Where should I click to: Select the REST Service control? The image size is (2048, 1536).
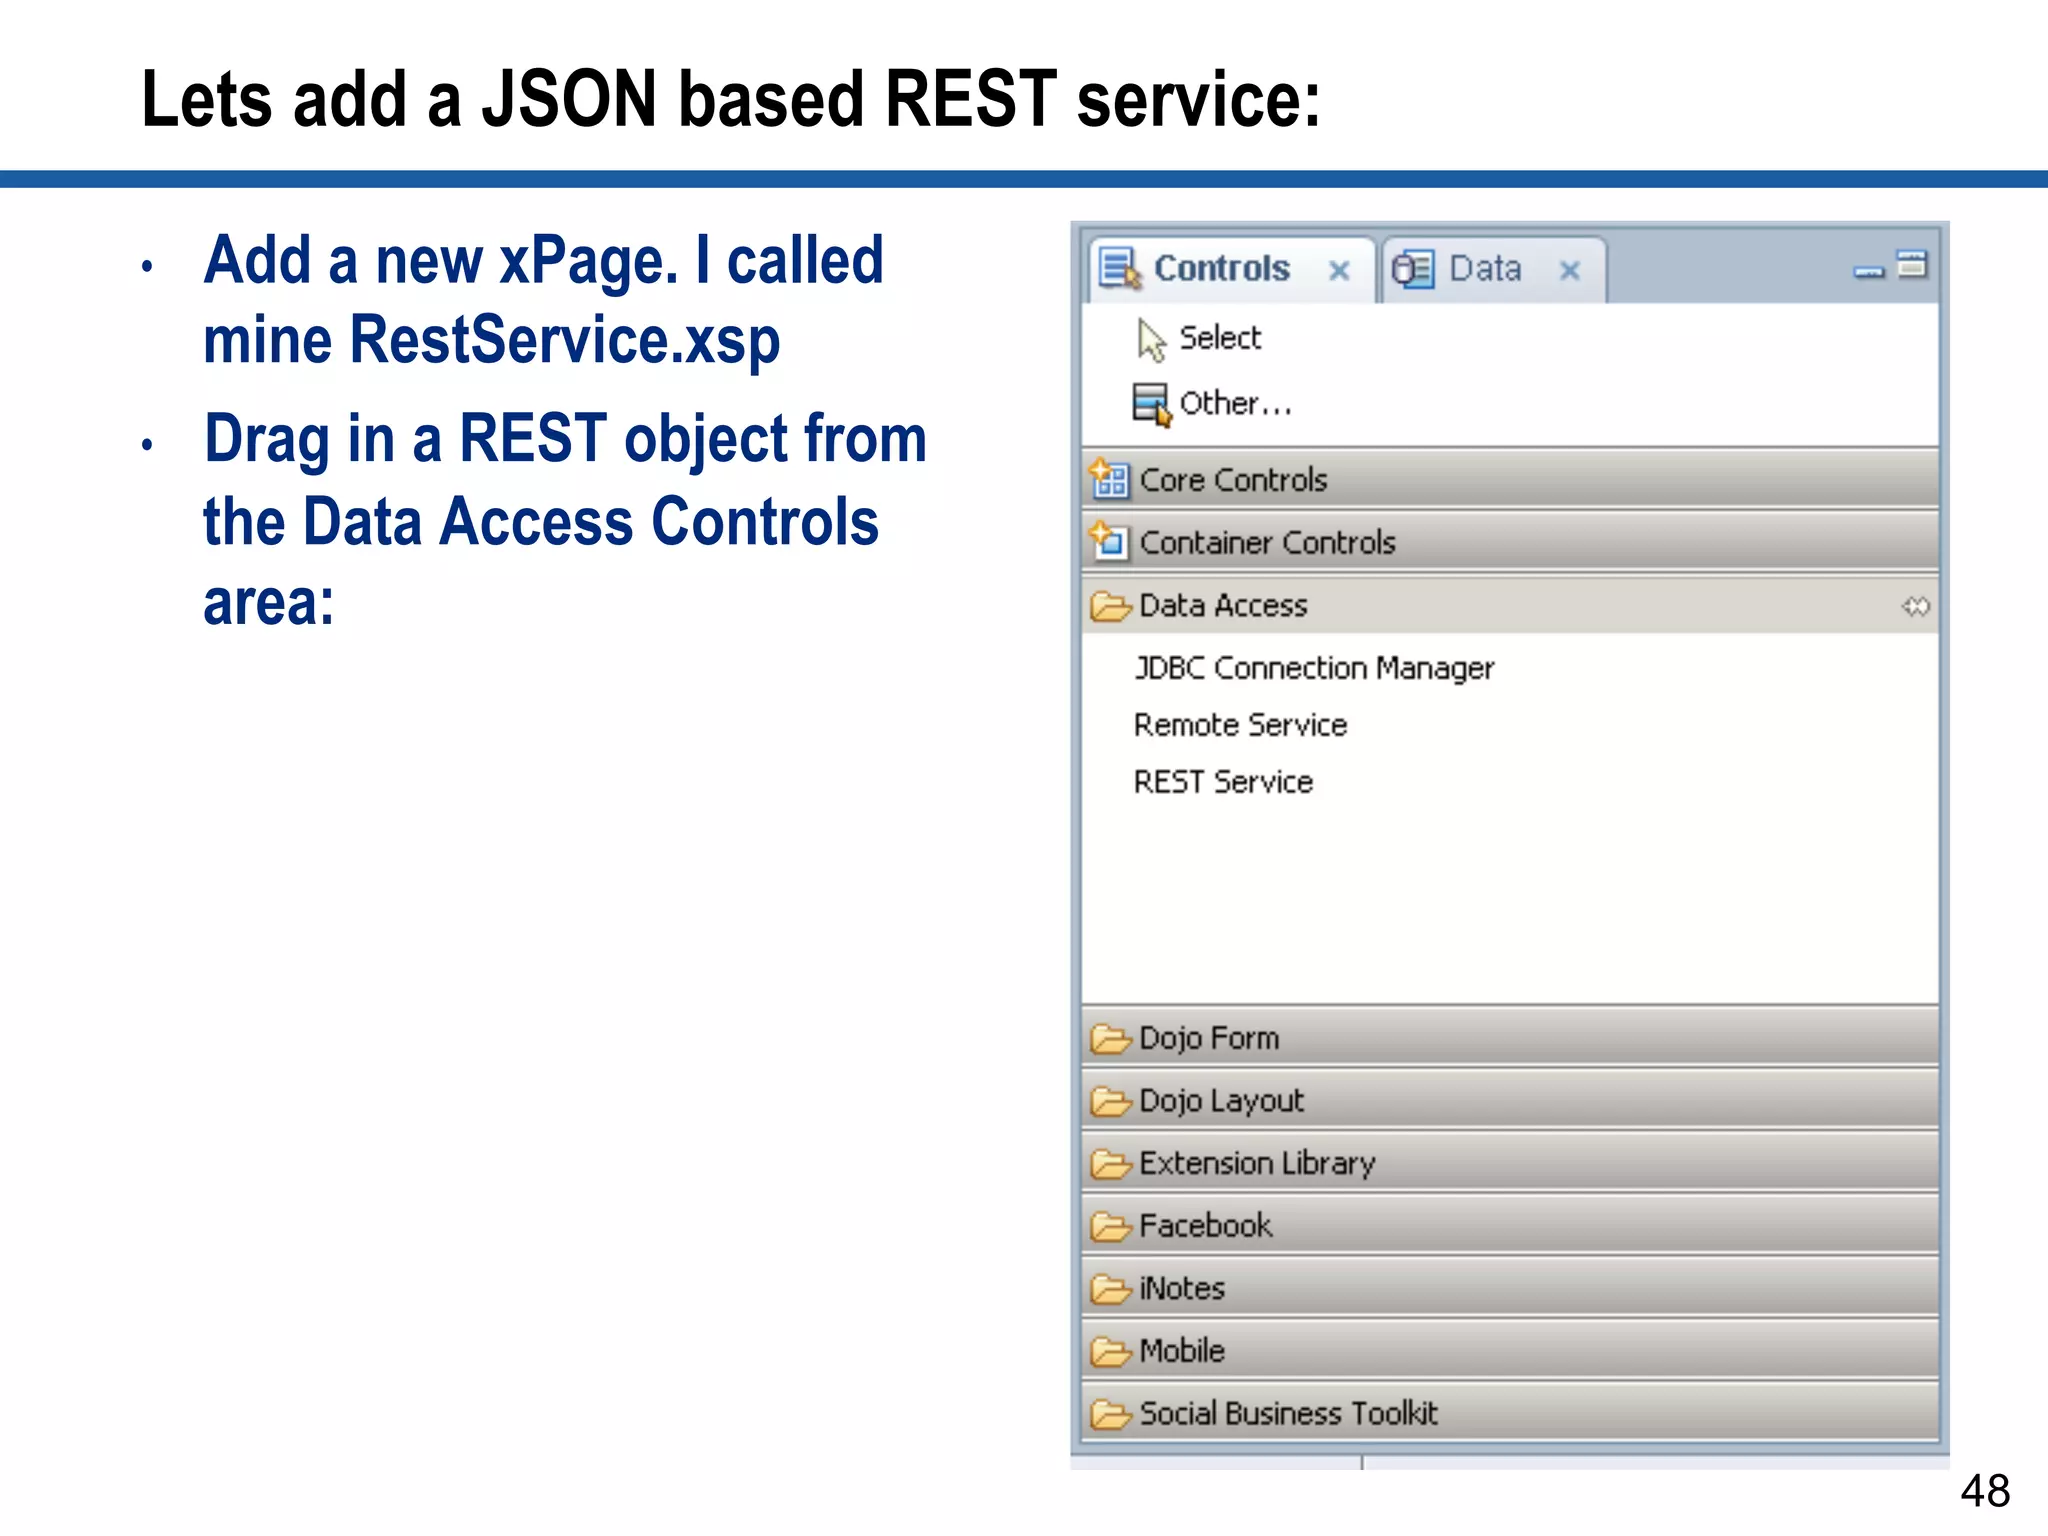[1223, 782]
